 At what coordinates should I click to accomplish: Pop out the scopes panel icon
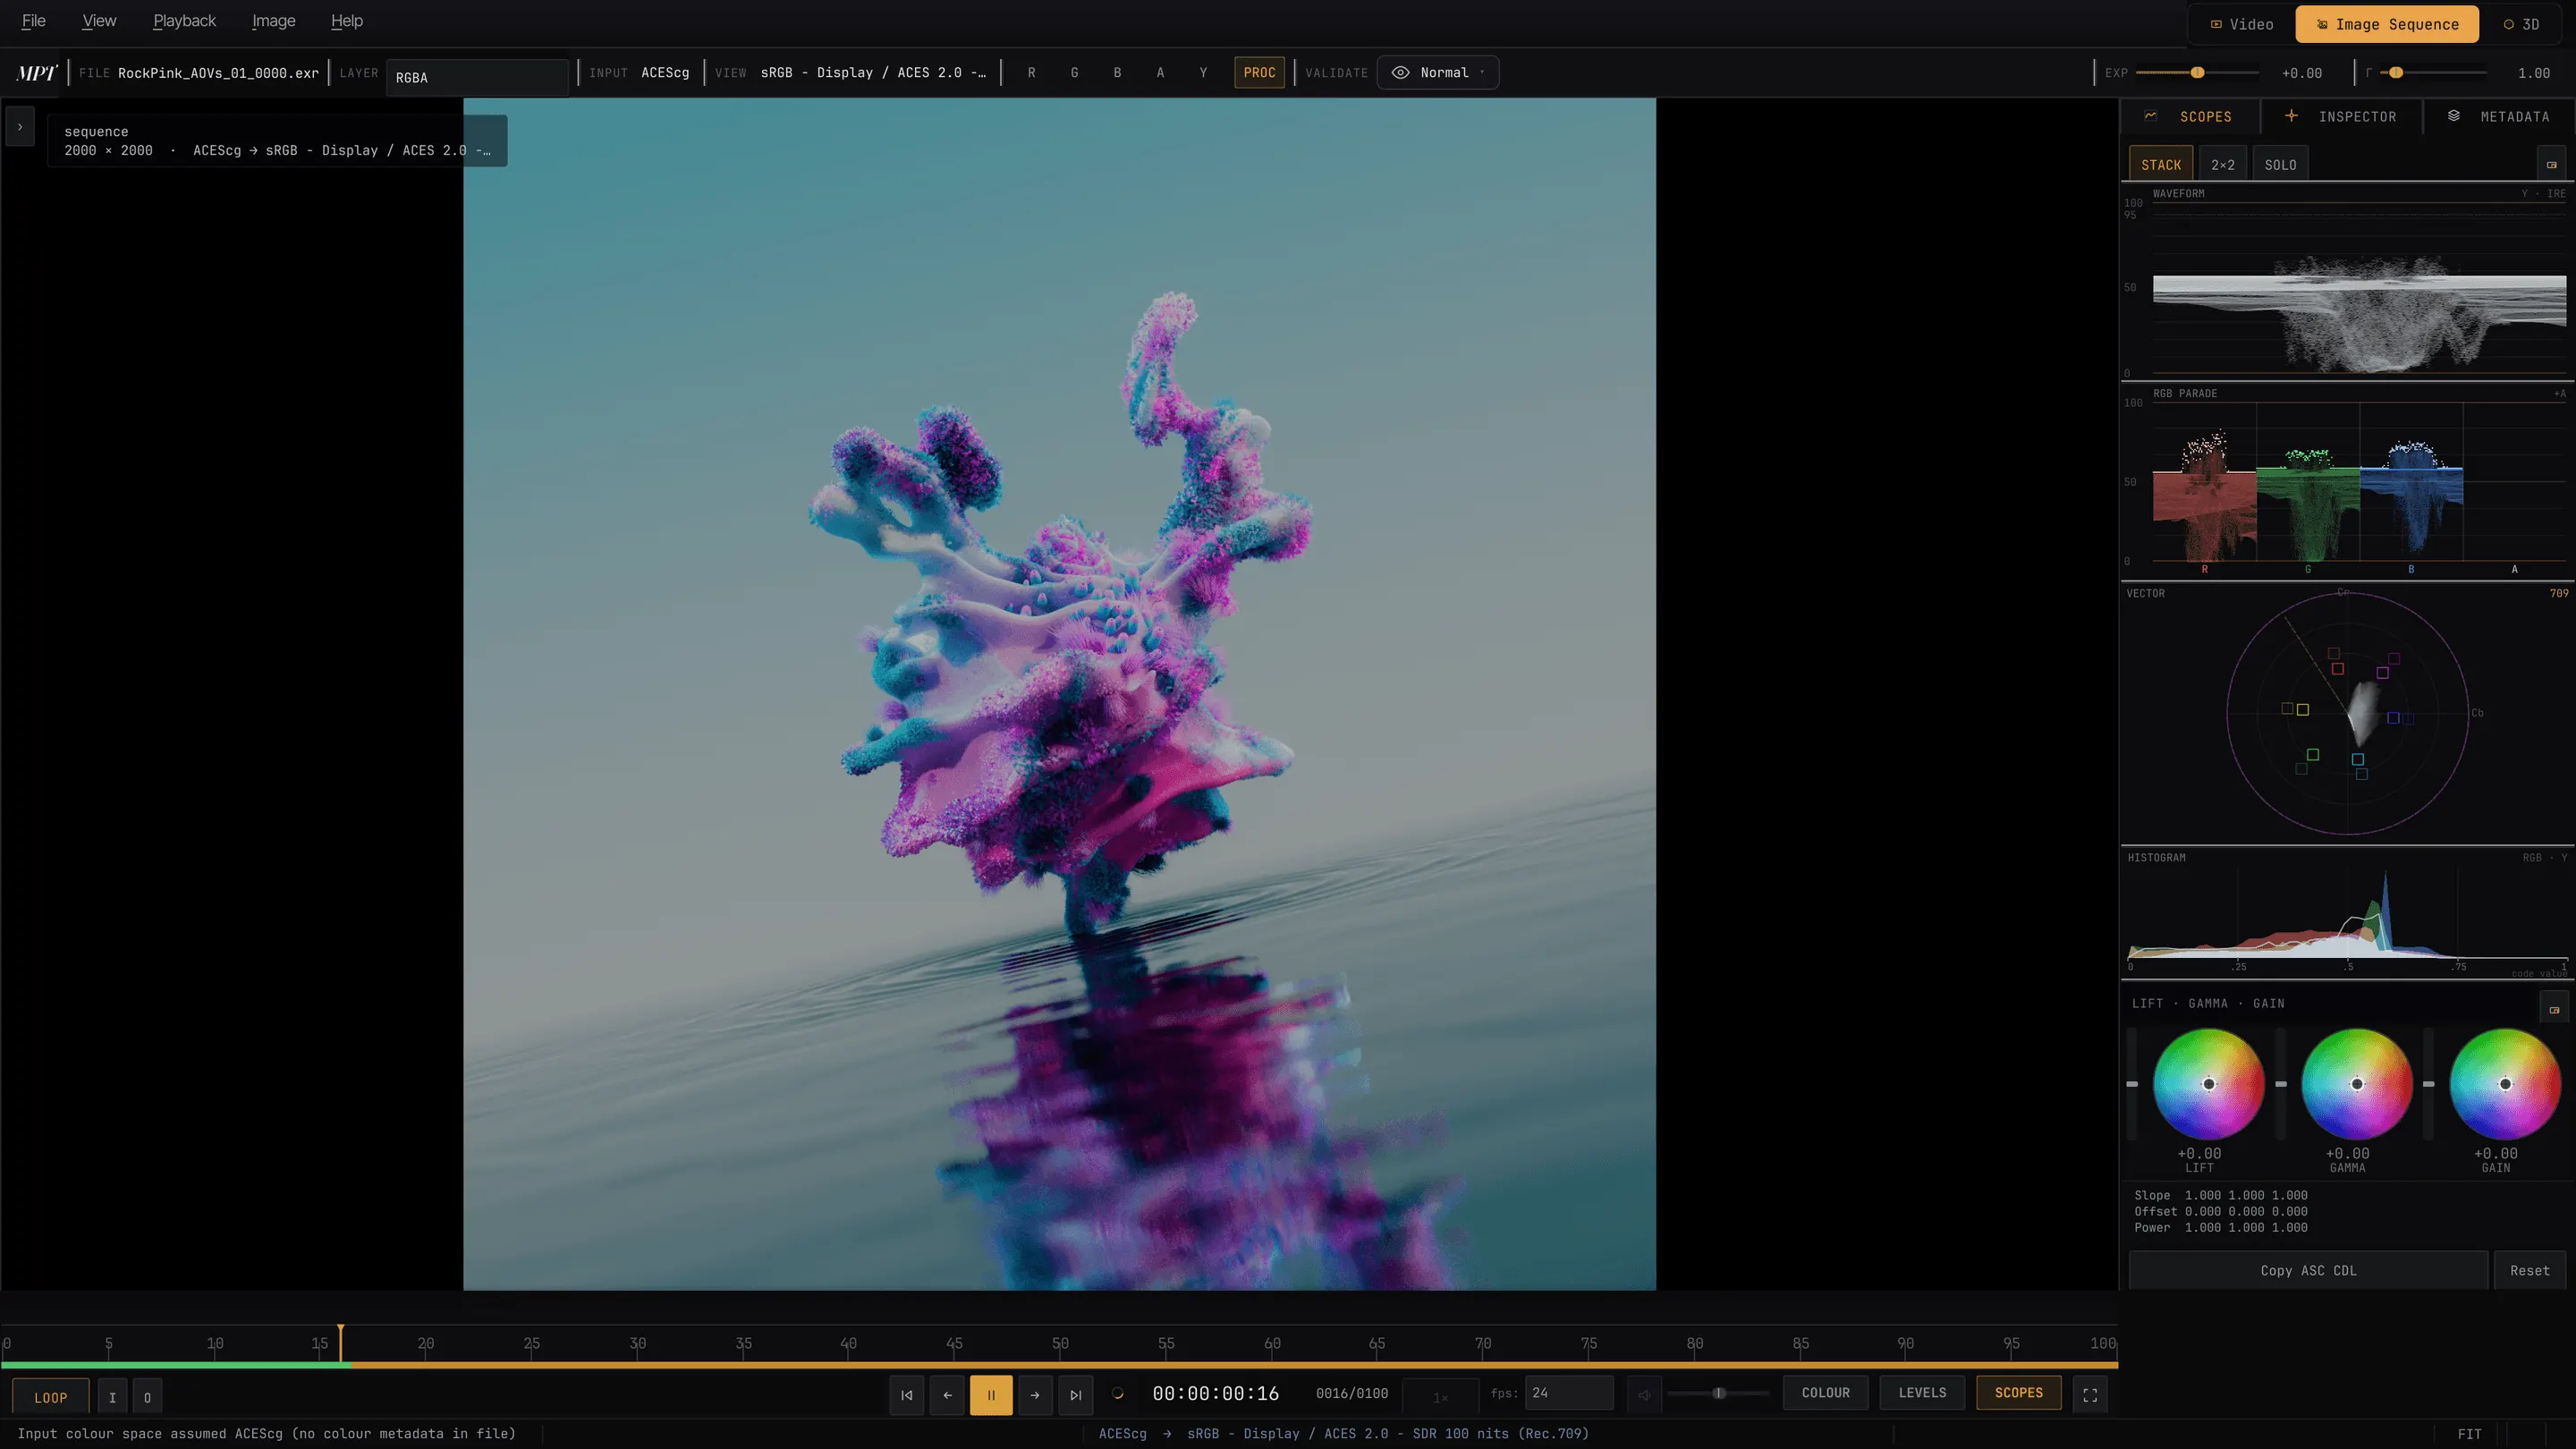(2552, 164)
